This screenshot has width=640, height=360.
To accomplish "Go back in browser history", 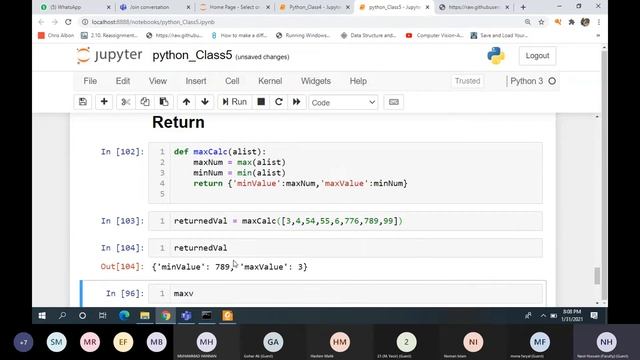I will coord(41,22).
